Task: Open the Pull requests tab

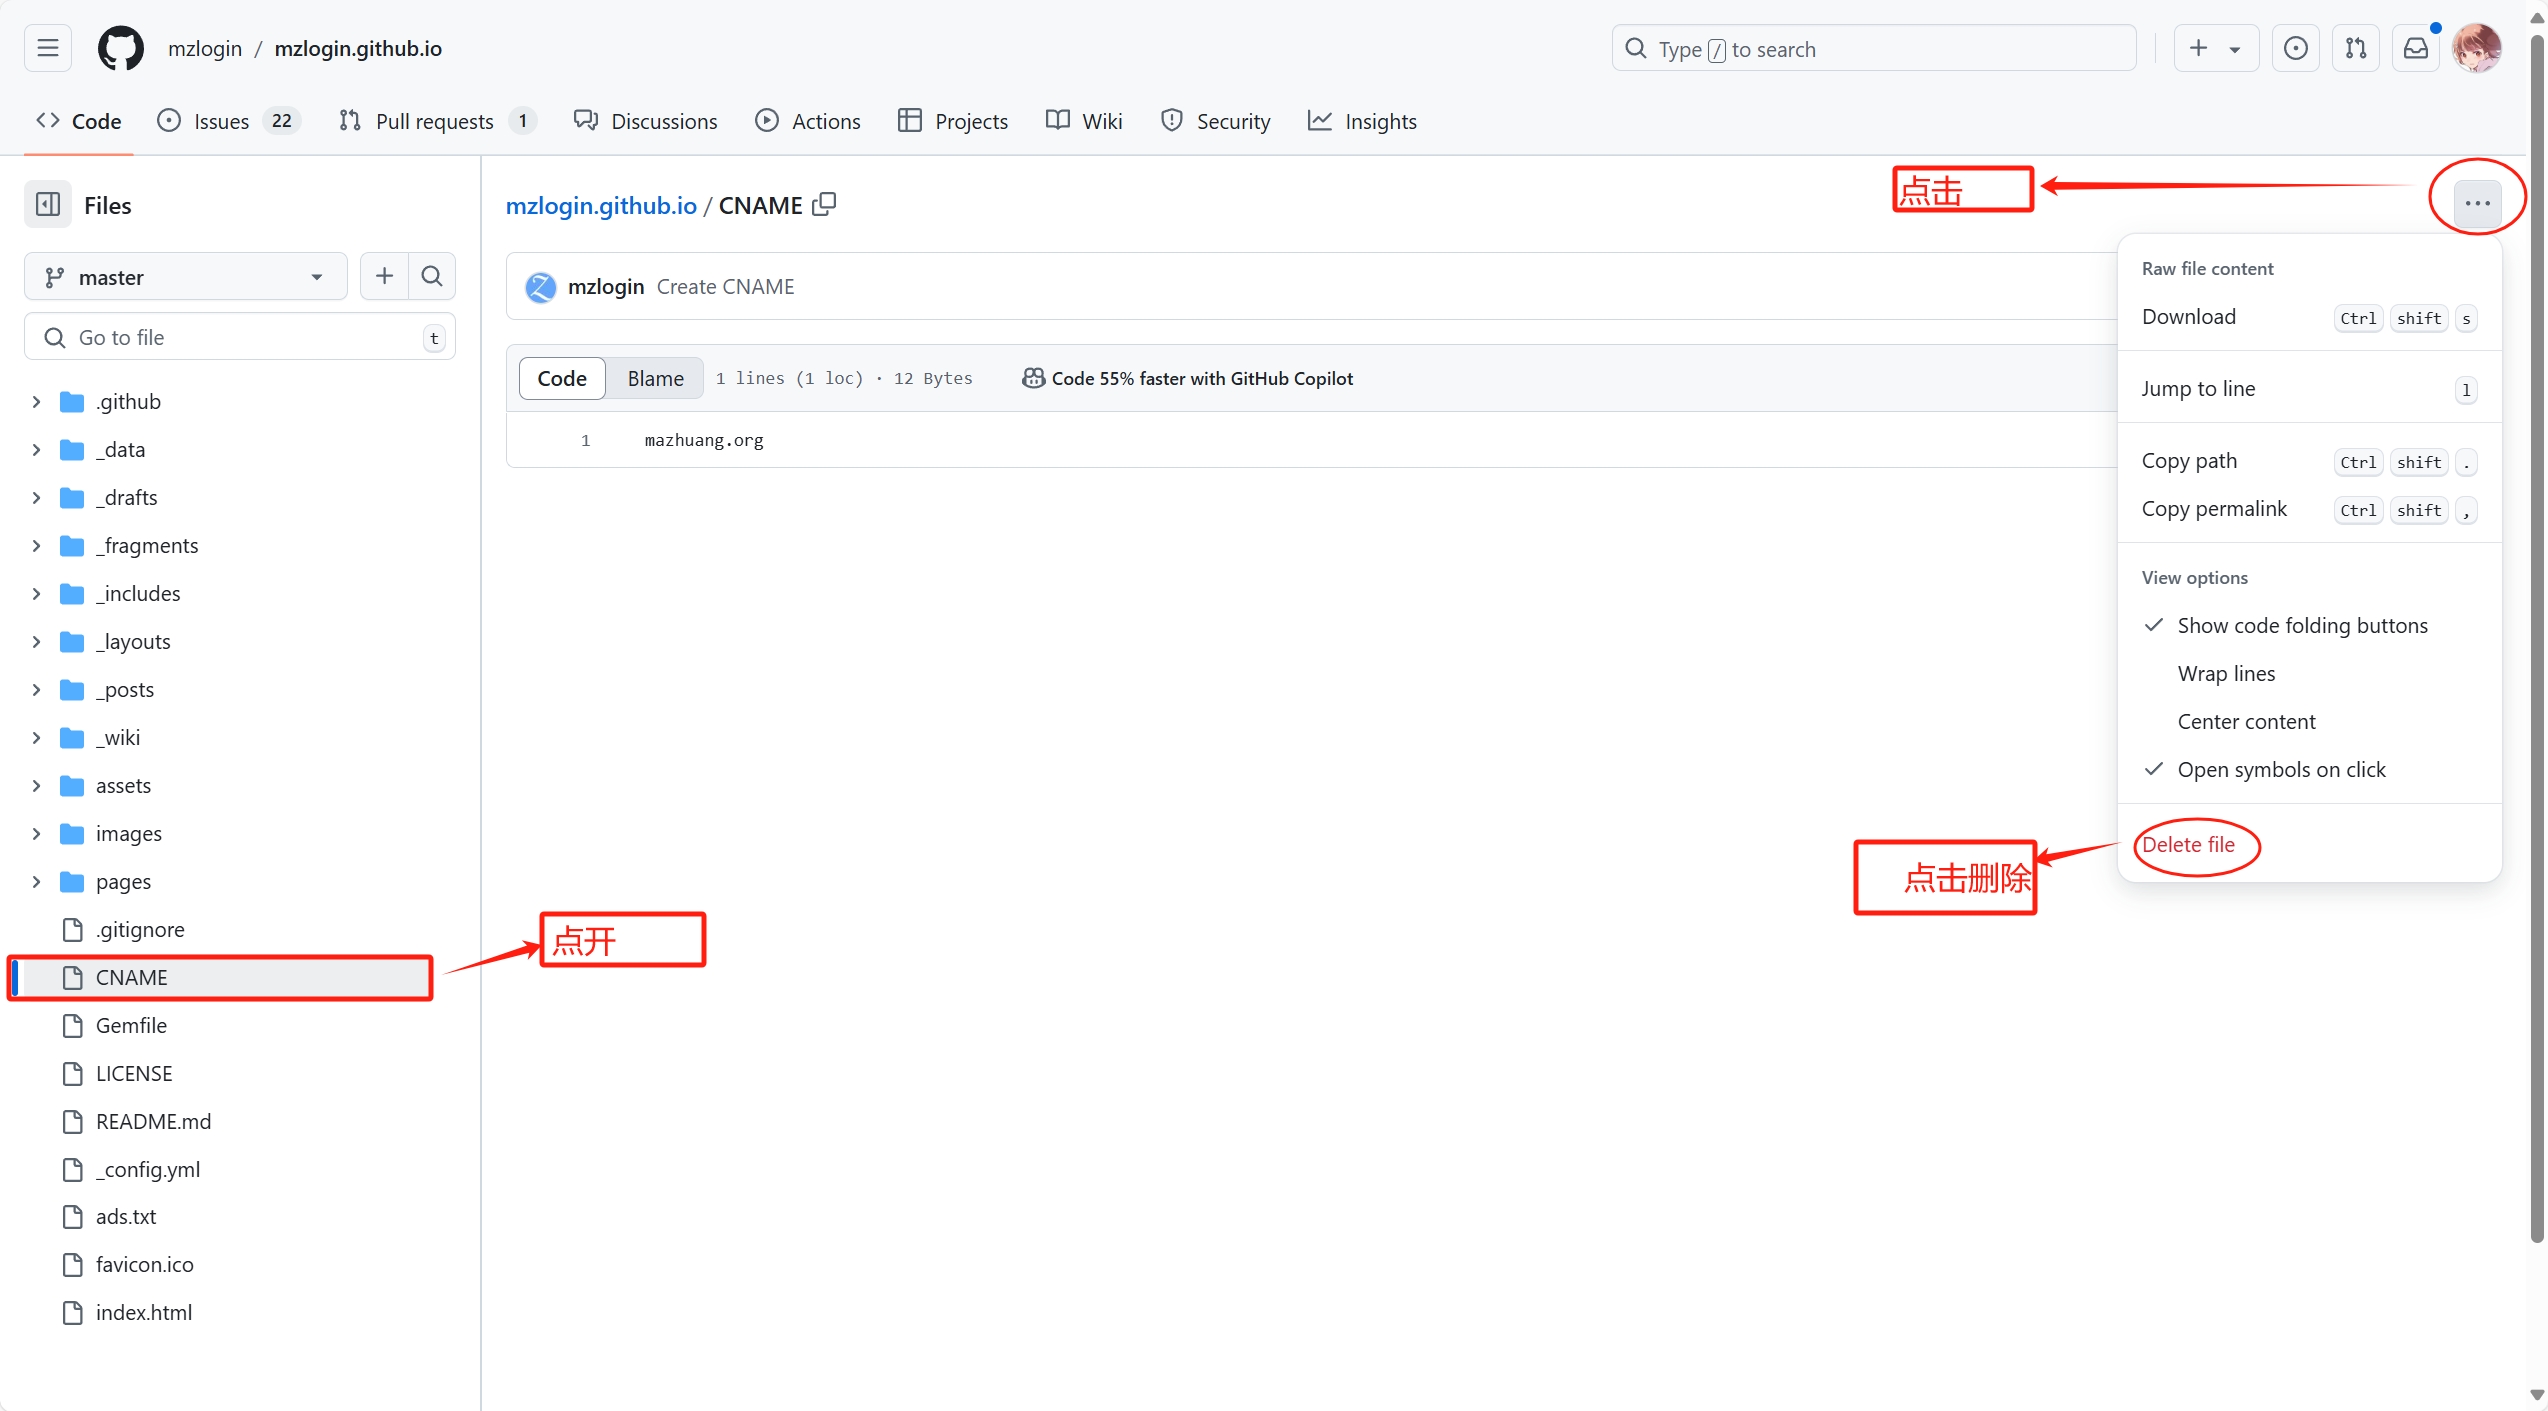Action: (x=438, y=121)
